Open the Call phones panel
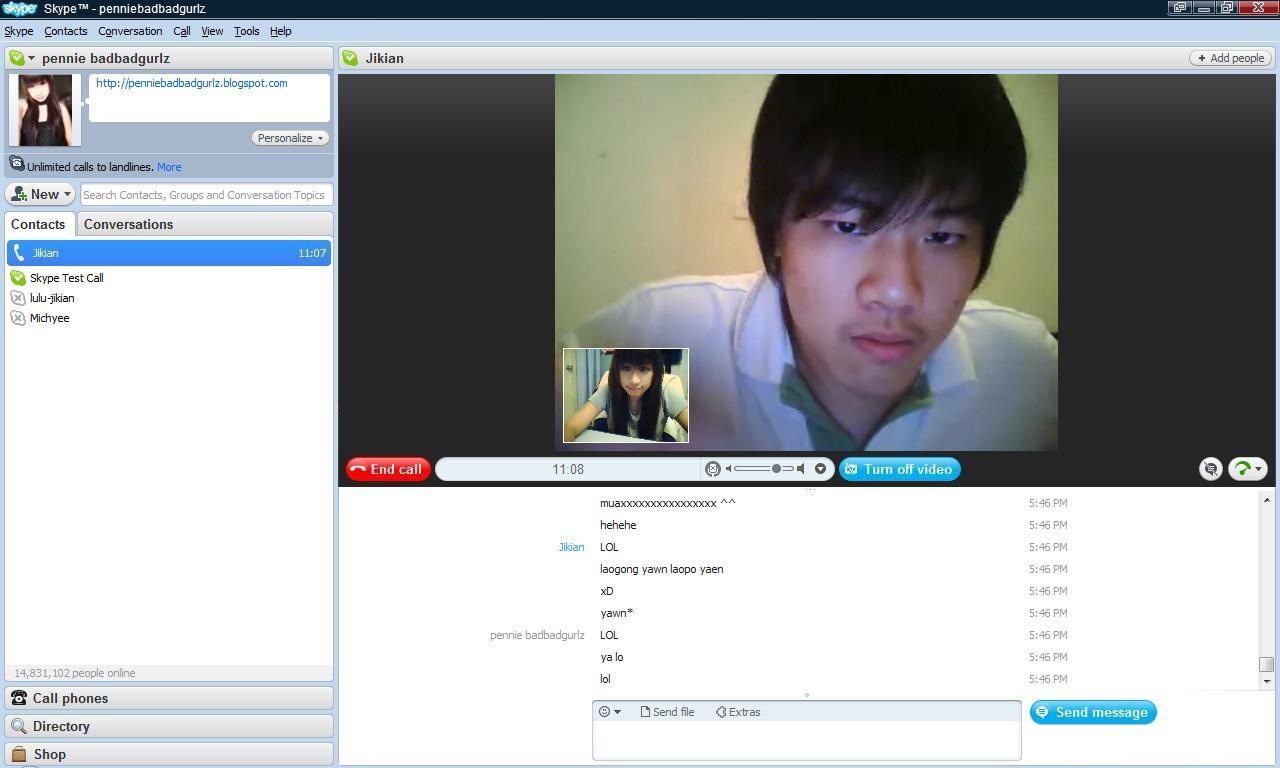Screen dimensions: 1280x768 (x=169, y=698)
